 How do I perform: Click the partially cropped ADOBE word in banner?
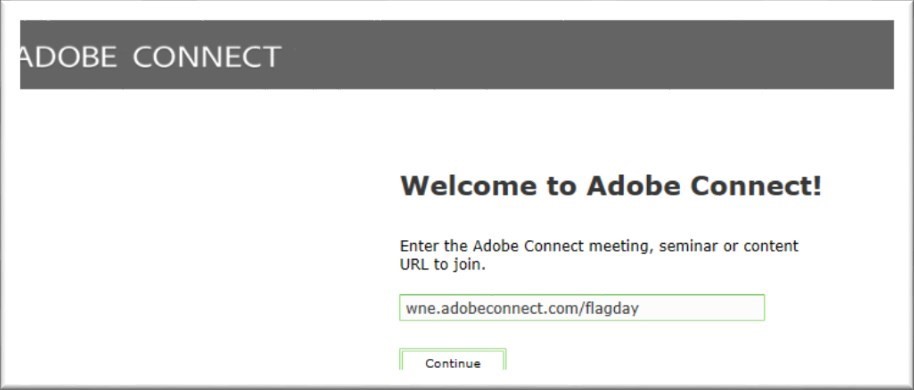point(68,57)
